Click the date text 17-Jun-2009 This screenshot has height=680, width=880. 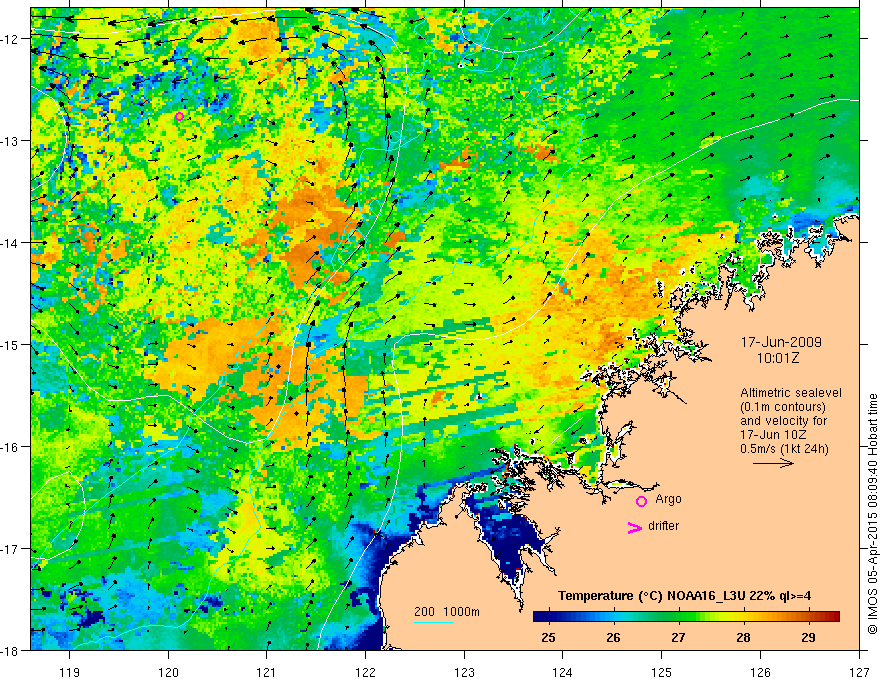tap(781, 342)
